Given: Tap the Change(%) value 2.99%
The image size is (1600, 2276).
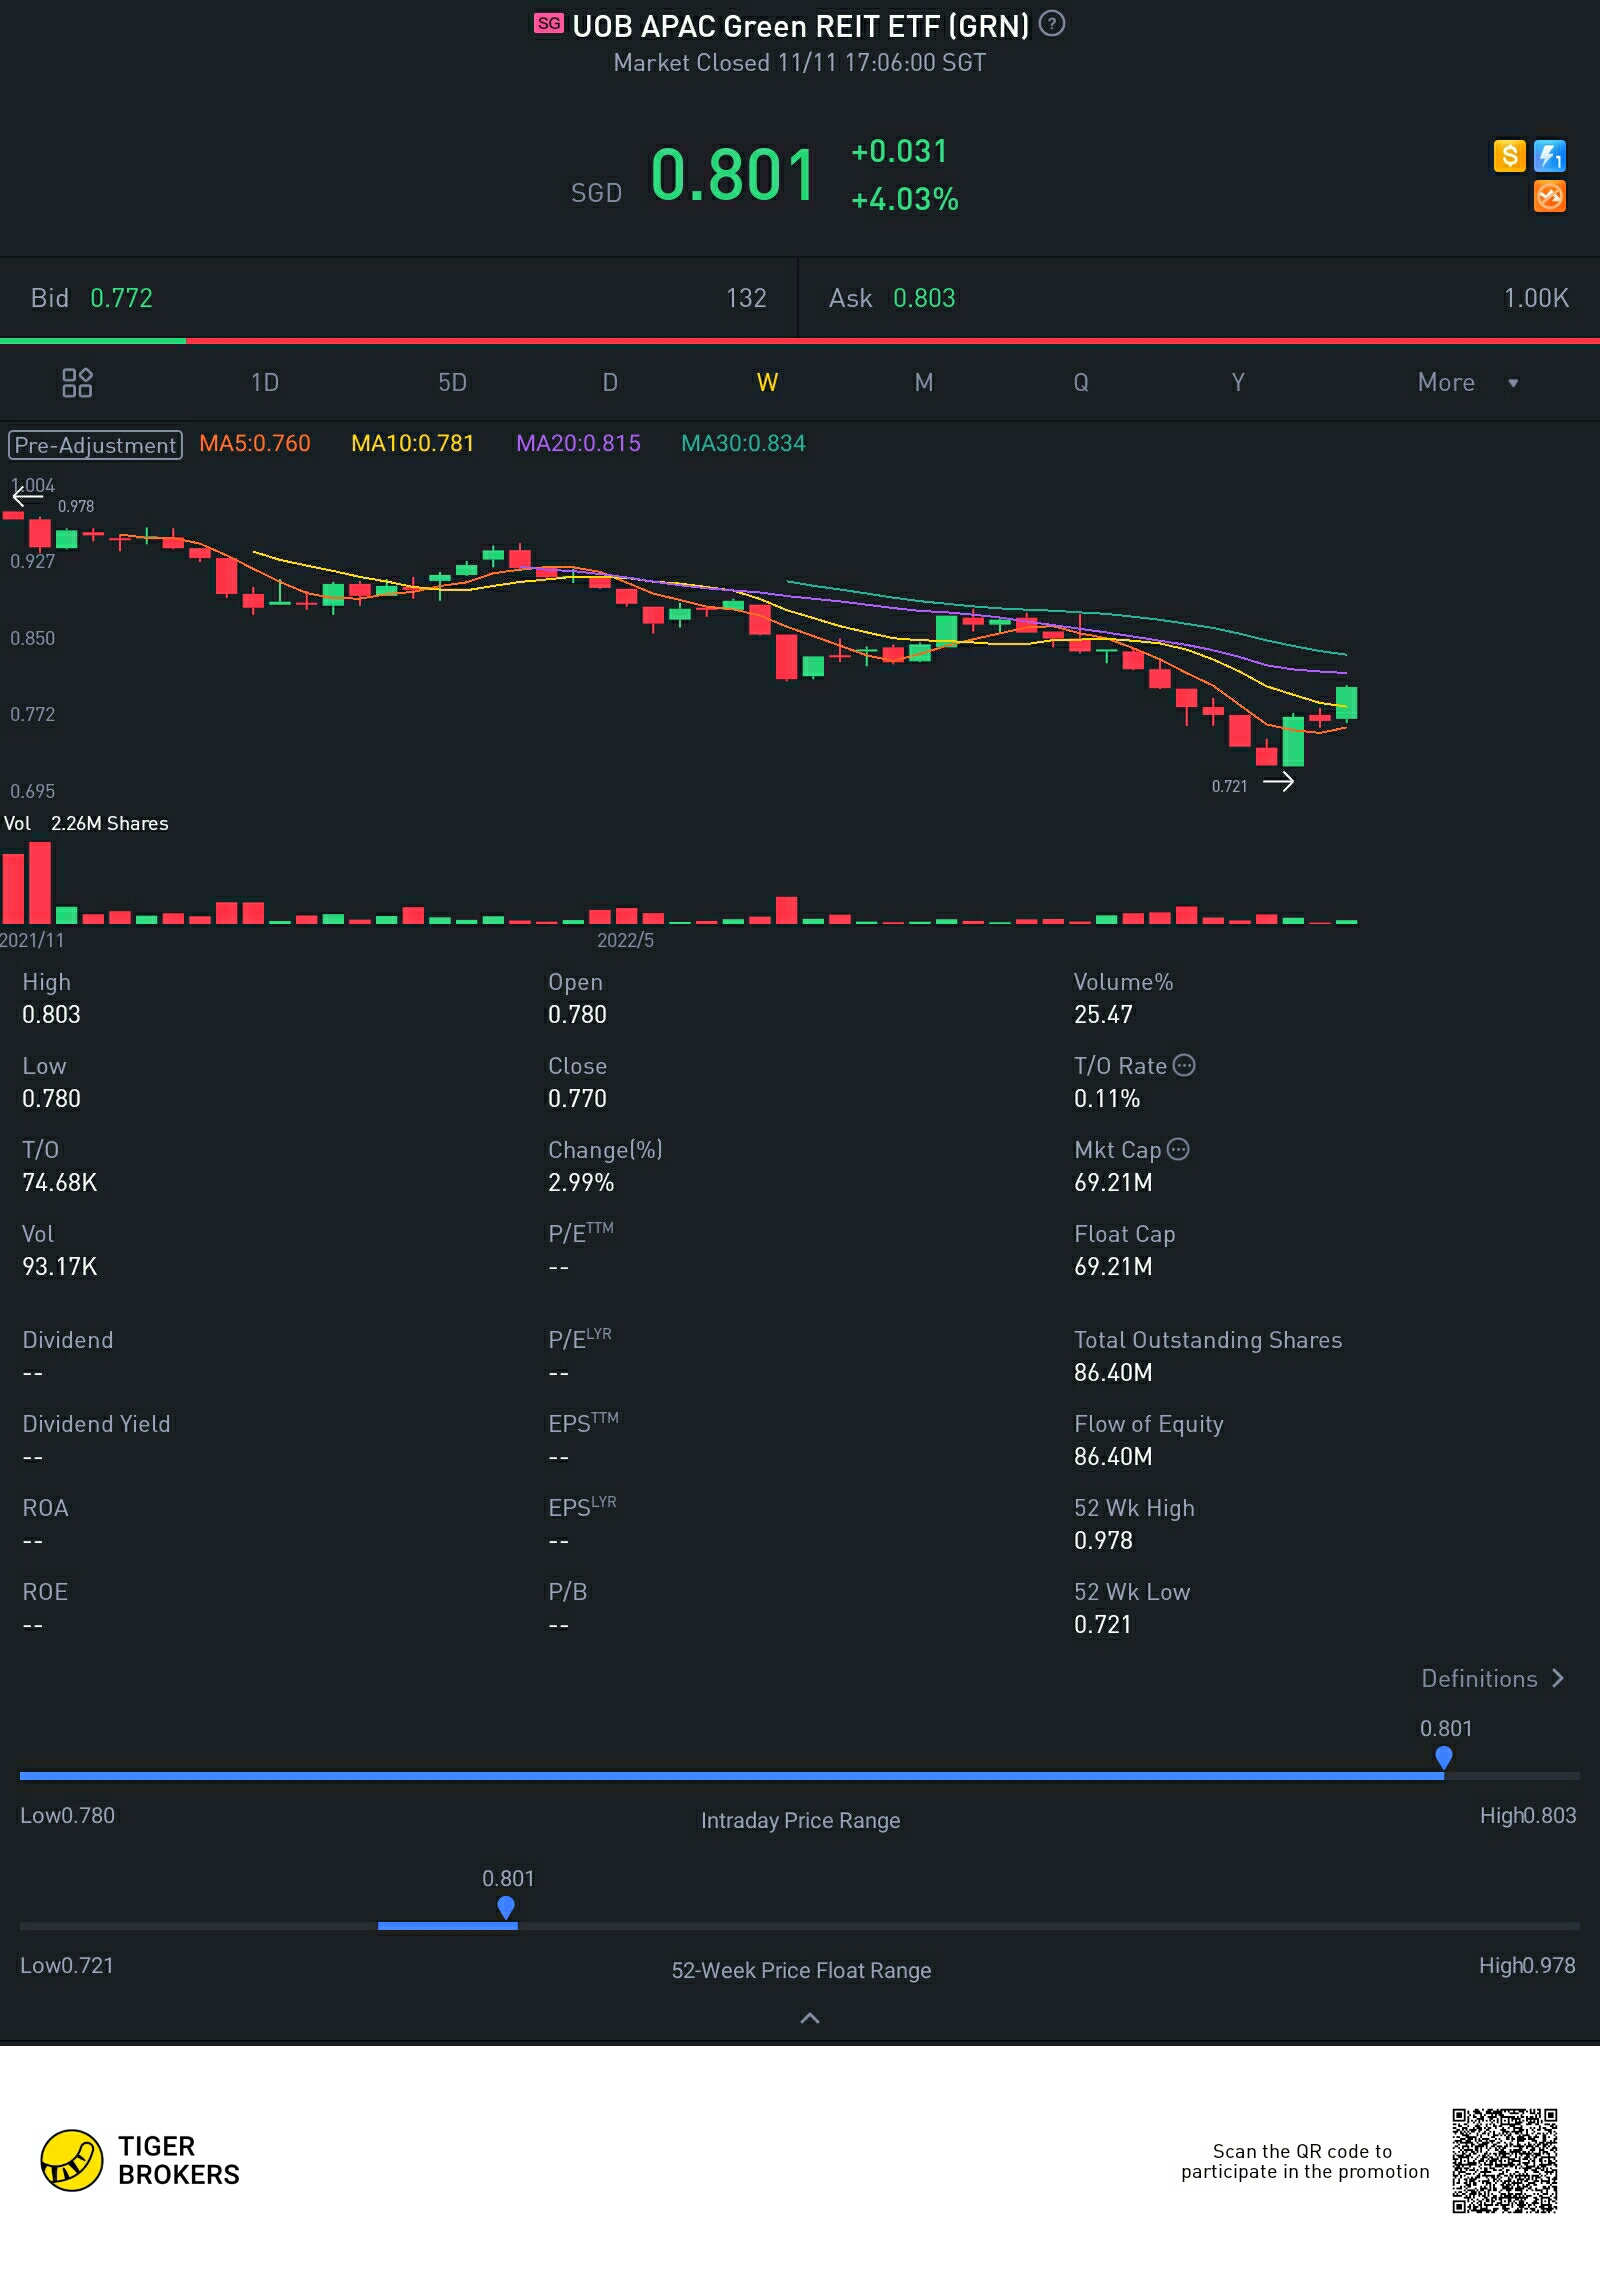Looking at the screenshot, I should coord(581,1182).
